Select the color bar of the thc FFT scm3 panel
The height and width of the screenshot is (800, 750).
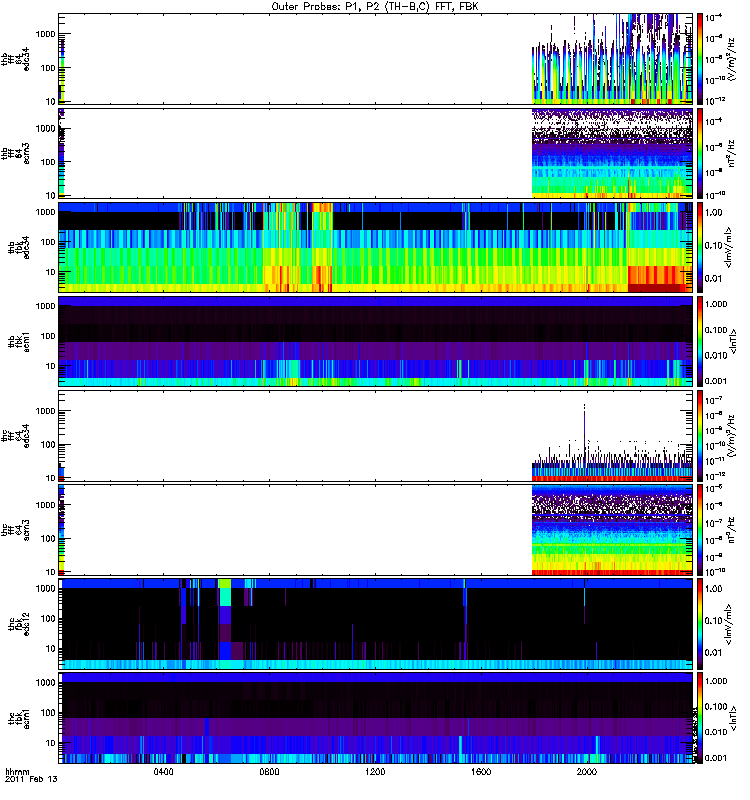tap(702, 530)
